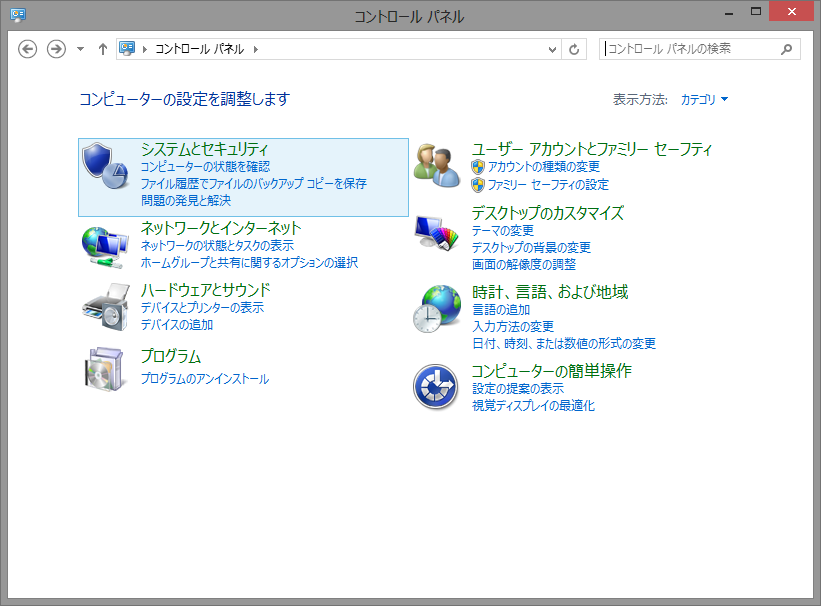The height and width of the screenshot is (606, 821).
Task: Open デスクトップのカスタマイズ heading
Action: point(548,213)
